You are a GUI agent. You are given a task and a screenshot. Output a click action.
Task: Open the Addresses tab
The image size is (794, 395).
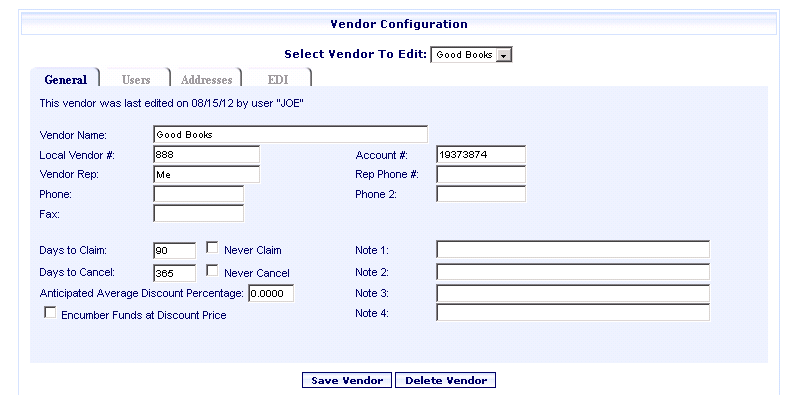[x=206, y=80]
